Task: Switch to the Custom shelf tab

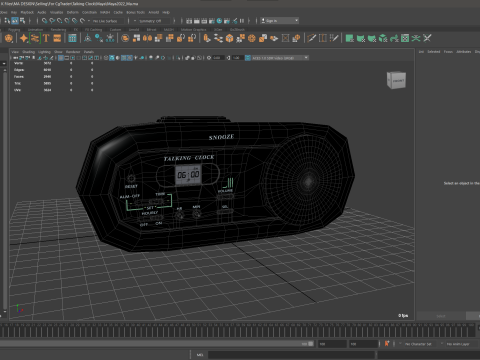Action: [x=115, y=30]
